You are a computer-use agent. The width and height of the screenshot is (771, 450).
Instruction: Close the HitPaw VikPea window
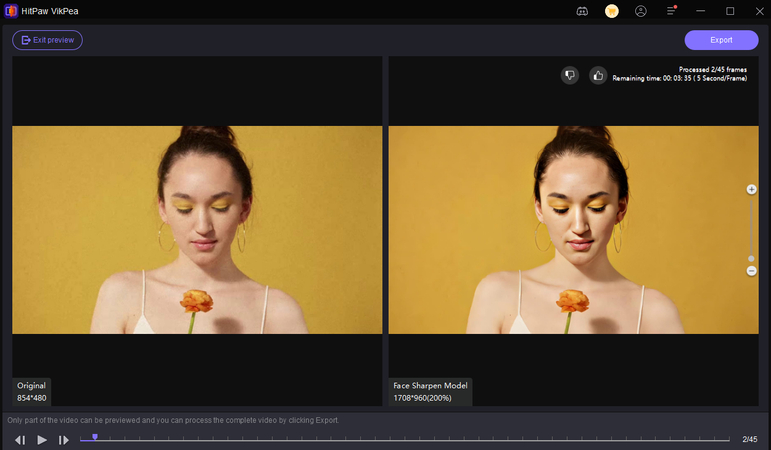[x=759, y=11]
